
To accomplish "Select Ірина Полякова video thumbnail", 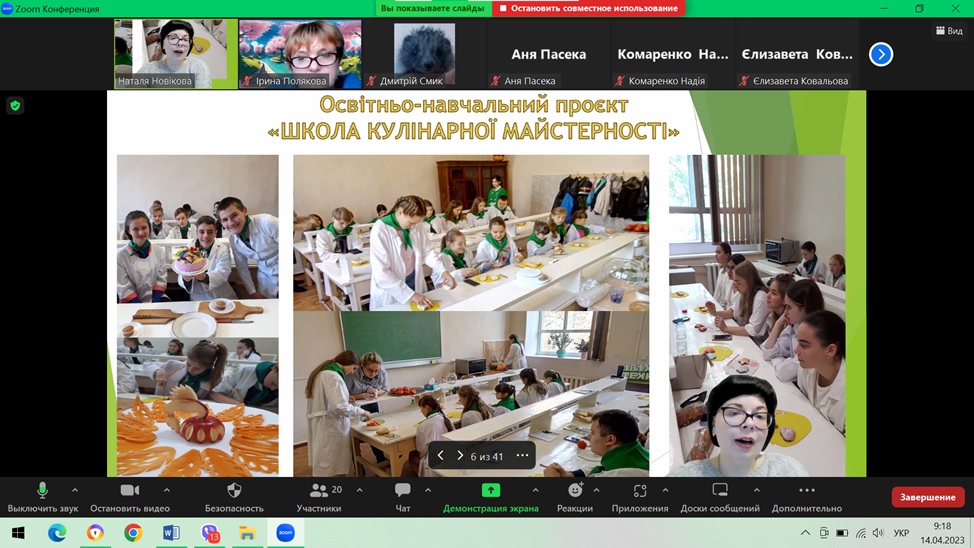I will 300,54.
